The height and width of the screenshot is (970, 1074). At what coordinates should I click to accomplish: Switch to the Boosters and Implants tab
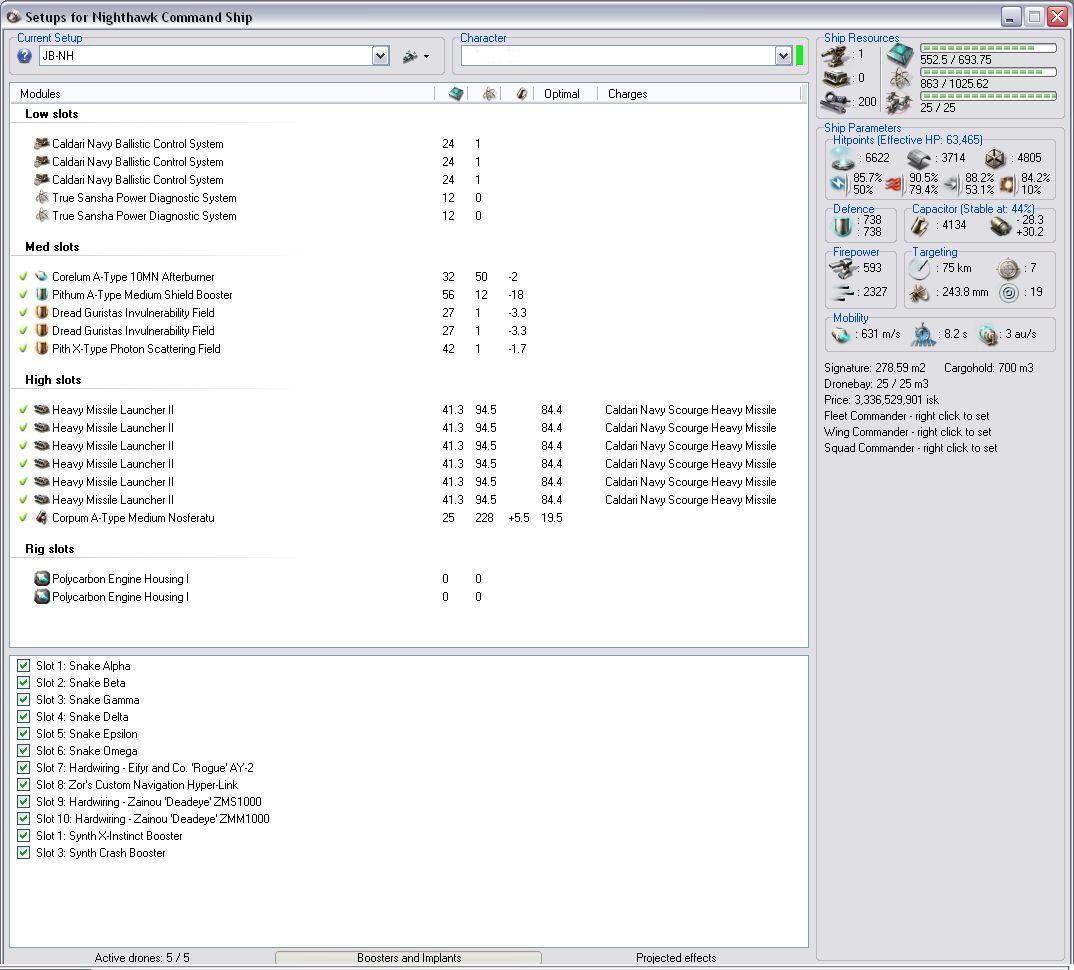(408, 958)
